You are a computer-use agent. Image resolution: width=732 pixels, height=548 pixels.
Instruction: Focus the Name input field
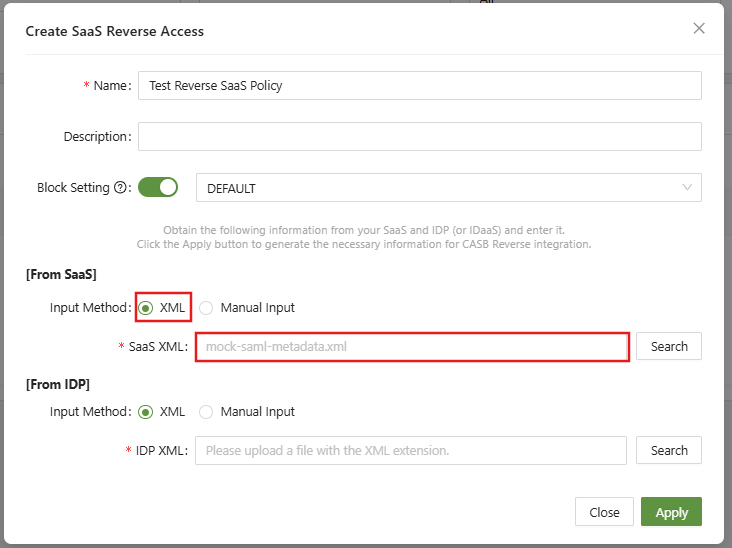[419, 86]
